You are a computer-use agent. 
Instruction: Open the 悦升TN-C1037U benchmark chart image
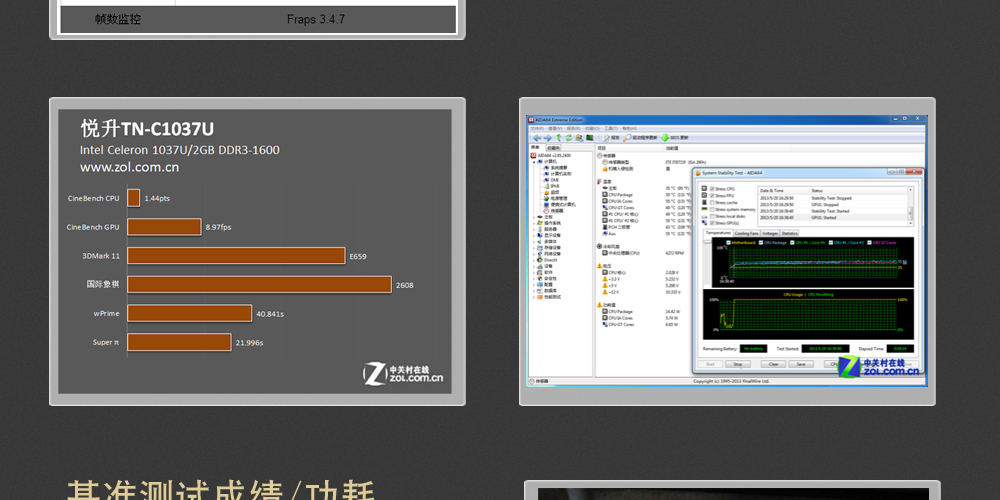coord(257,251)
